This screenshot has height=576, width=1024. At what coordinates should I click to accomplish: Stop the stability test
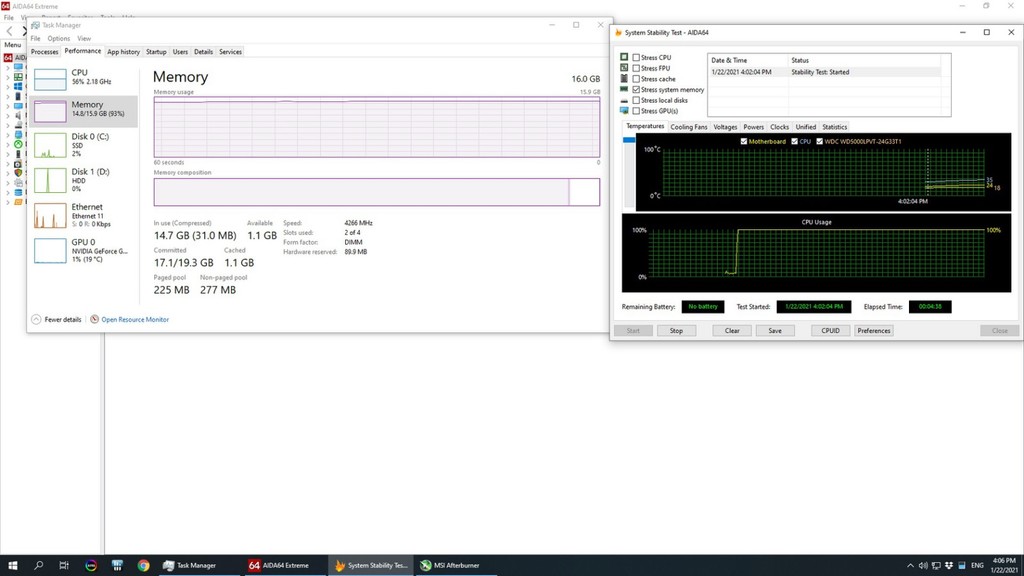point(676,330)
